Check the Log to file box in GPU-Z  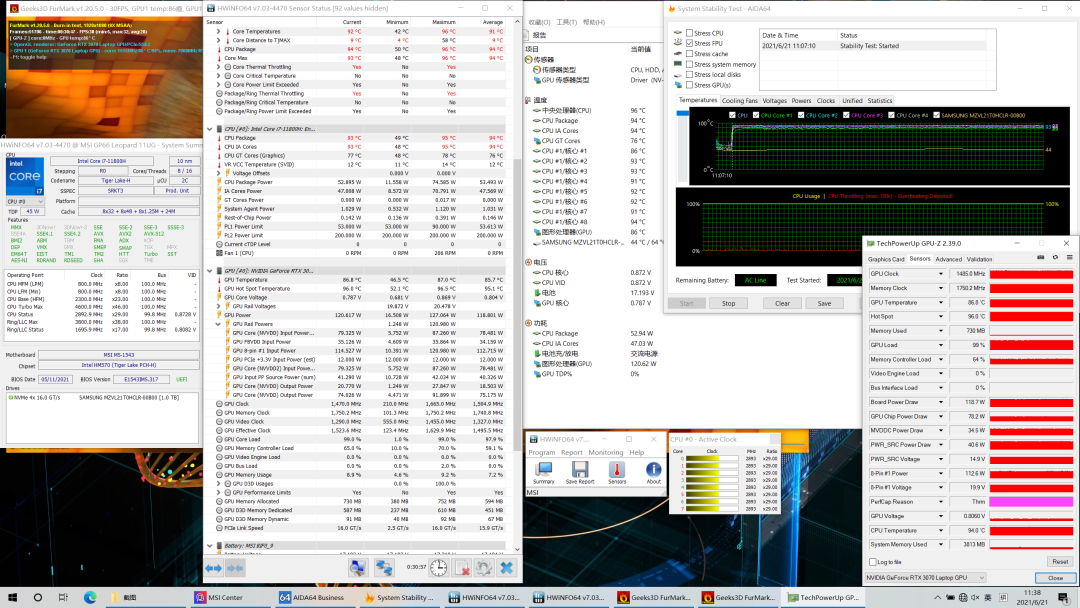tap(872, 562)
